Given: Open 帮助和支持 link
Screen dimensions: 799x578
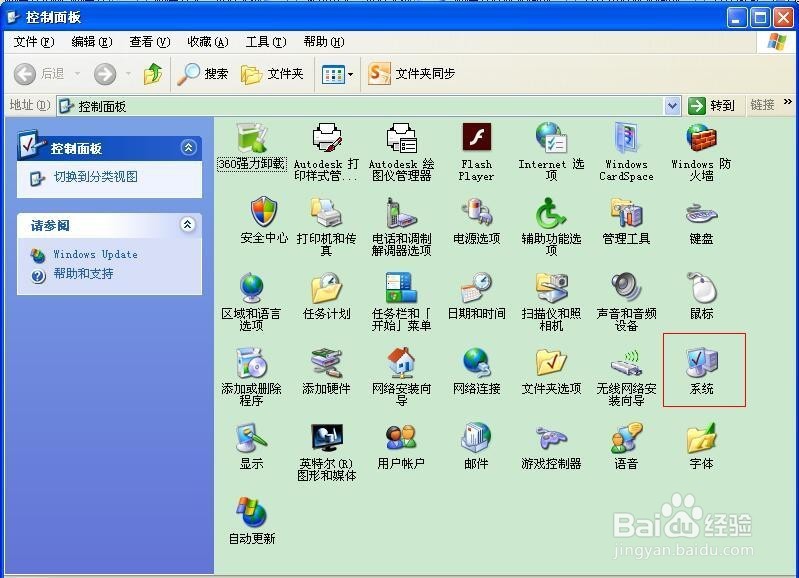Looking at the screenshot, I should [x=84, y=274].
